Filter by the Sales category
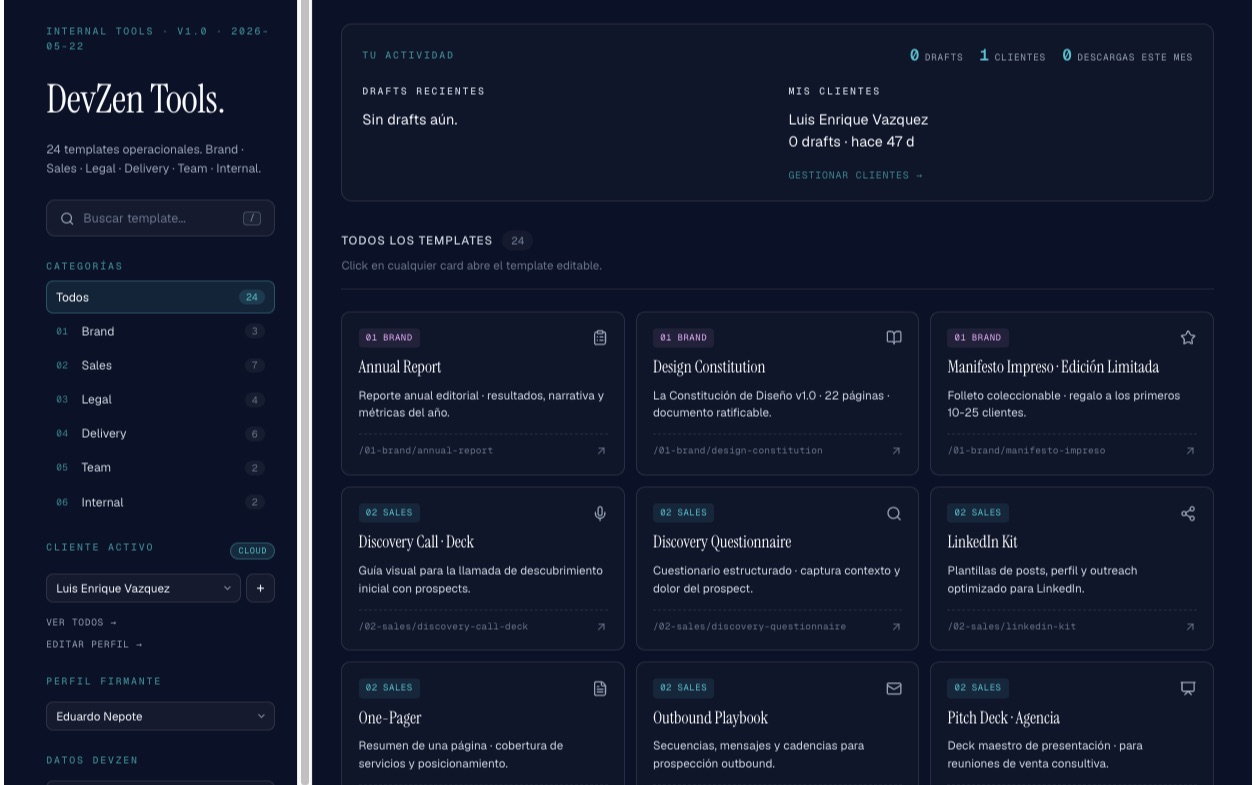Viewport: 1256px width, 785px height. coord(160,365)
